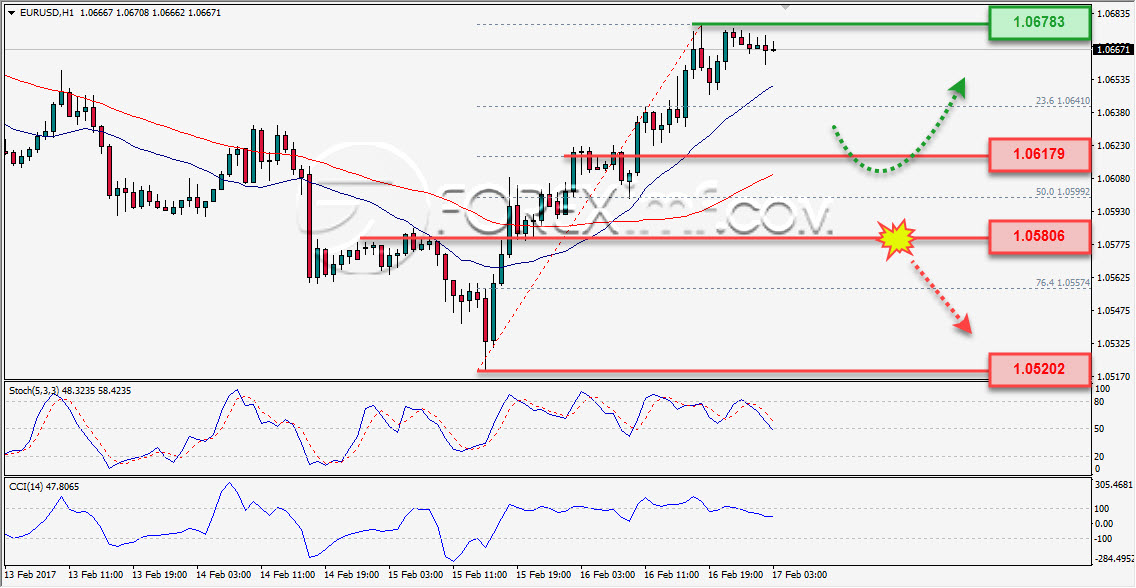Image resolution: width=1136 pixels, height=588 pixels.
Task: Click 1.05170 on the price axis
Action: 1112,377
